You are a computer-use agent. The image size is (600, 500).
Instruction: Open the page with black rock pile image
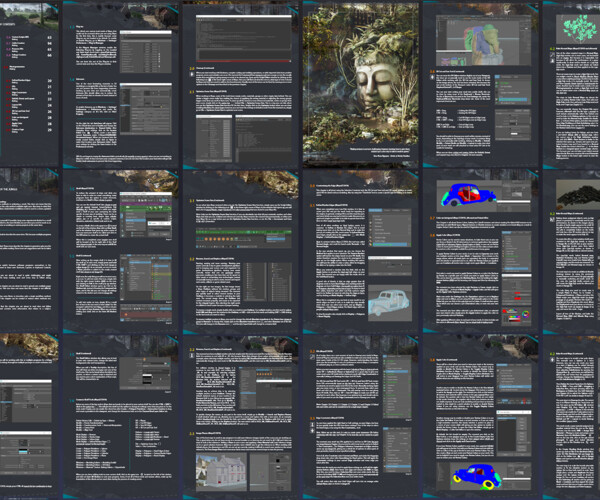pos(572,251)
